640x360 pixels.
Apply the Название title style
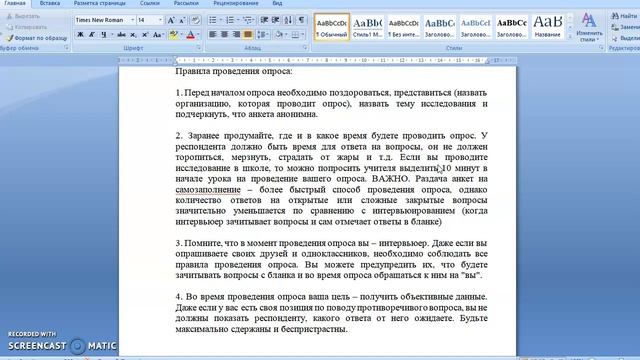point(548,27)
